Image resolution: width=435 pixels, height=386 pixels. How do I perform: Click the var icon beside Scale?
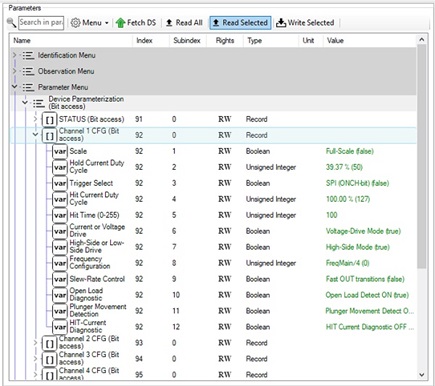tap(60, 151)
